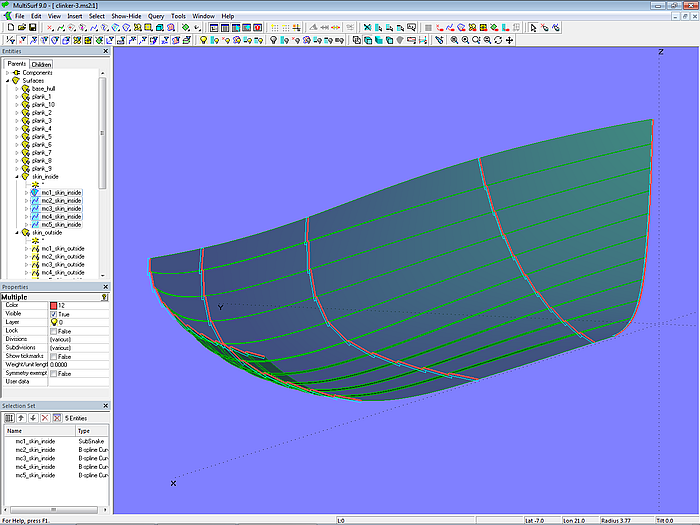Viewport: 700px width, 525px height.
Task: Switch to the Children tab
Action: click(41, 64)
